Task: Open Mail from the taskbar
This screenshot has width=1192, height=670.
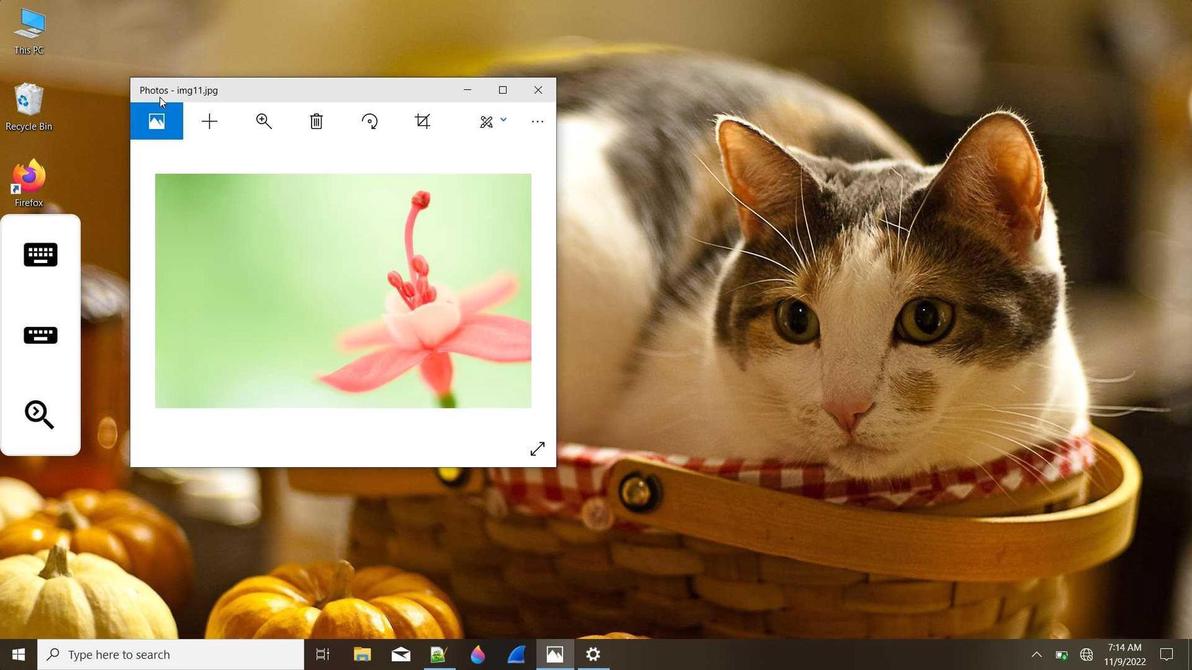Action: click(401, 655)
